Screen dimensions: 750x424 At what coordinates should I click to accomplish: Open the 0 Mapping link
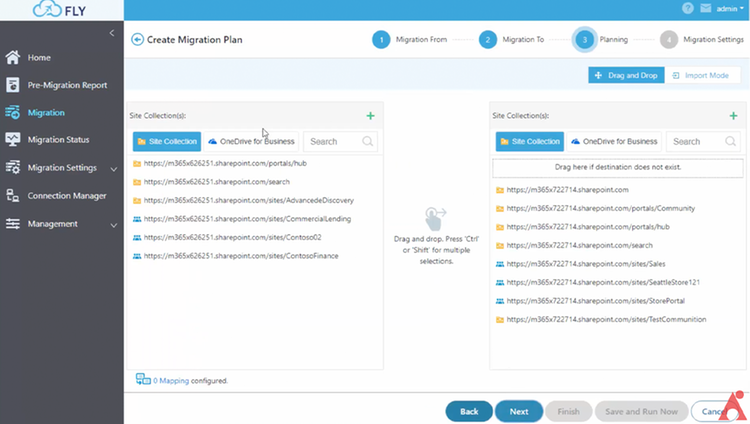[171, 381]
